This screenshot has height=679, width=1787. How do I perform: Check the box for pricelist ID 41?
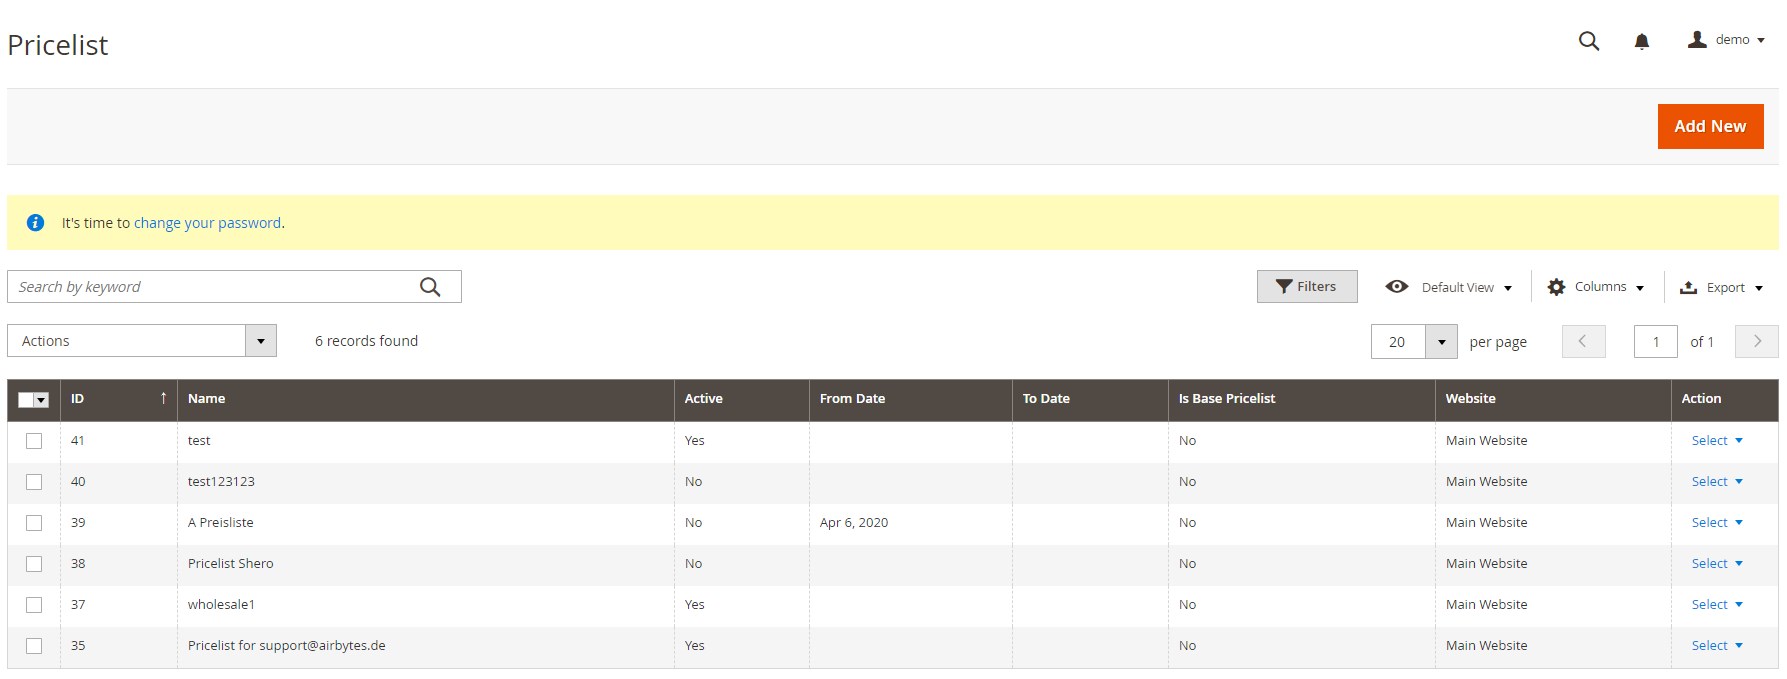click(34, 441)
